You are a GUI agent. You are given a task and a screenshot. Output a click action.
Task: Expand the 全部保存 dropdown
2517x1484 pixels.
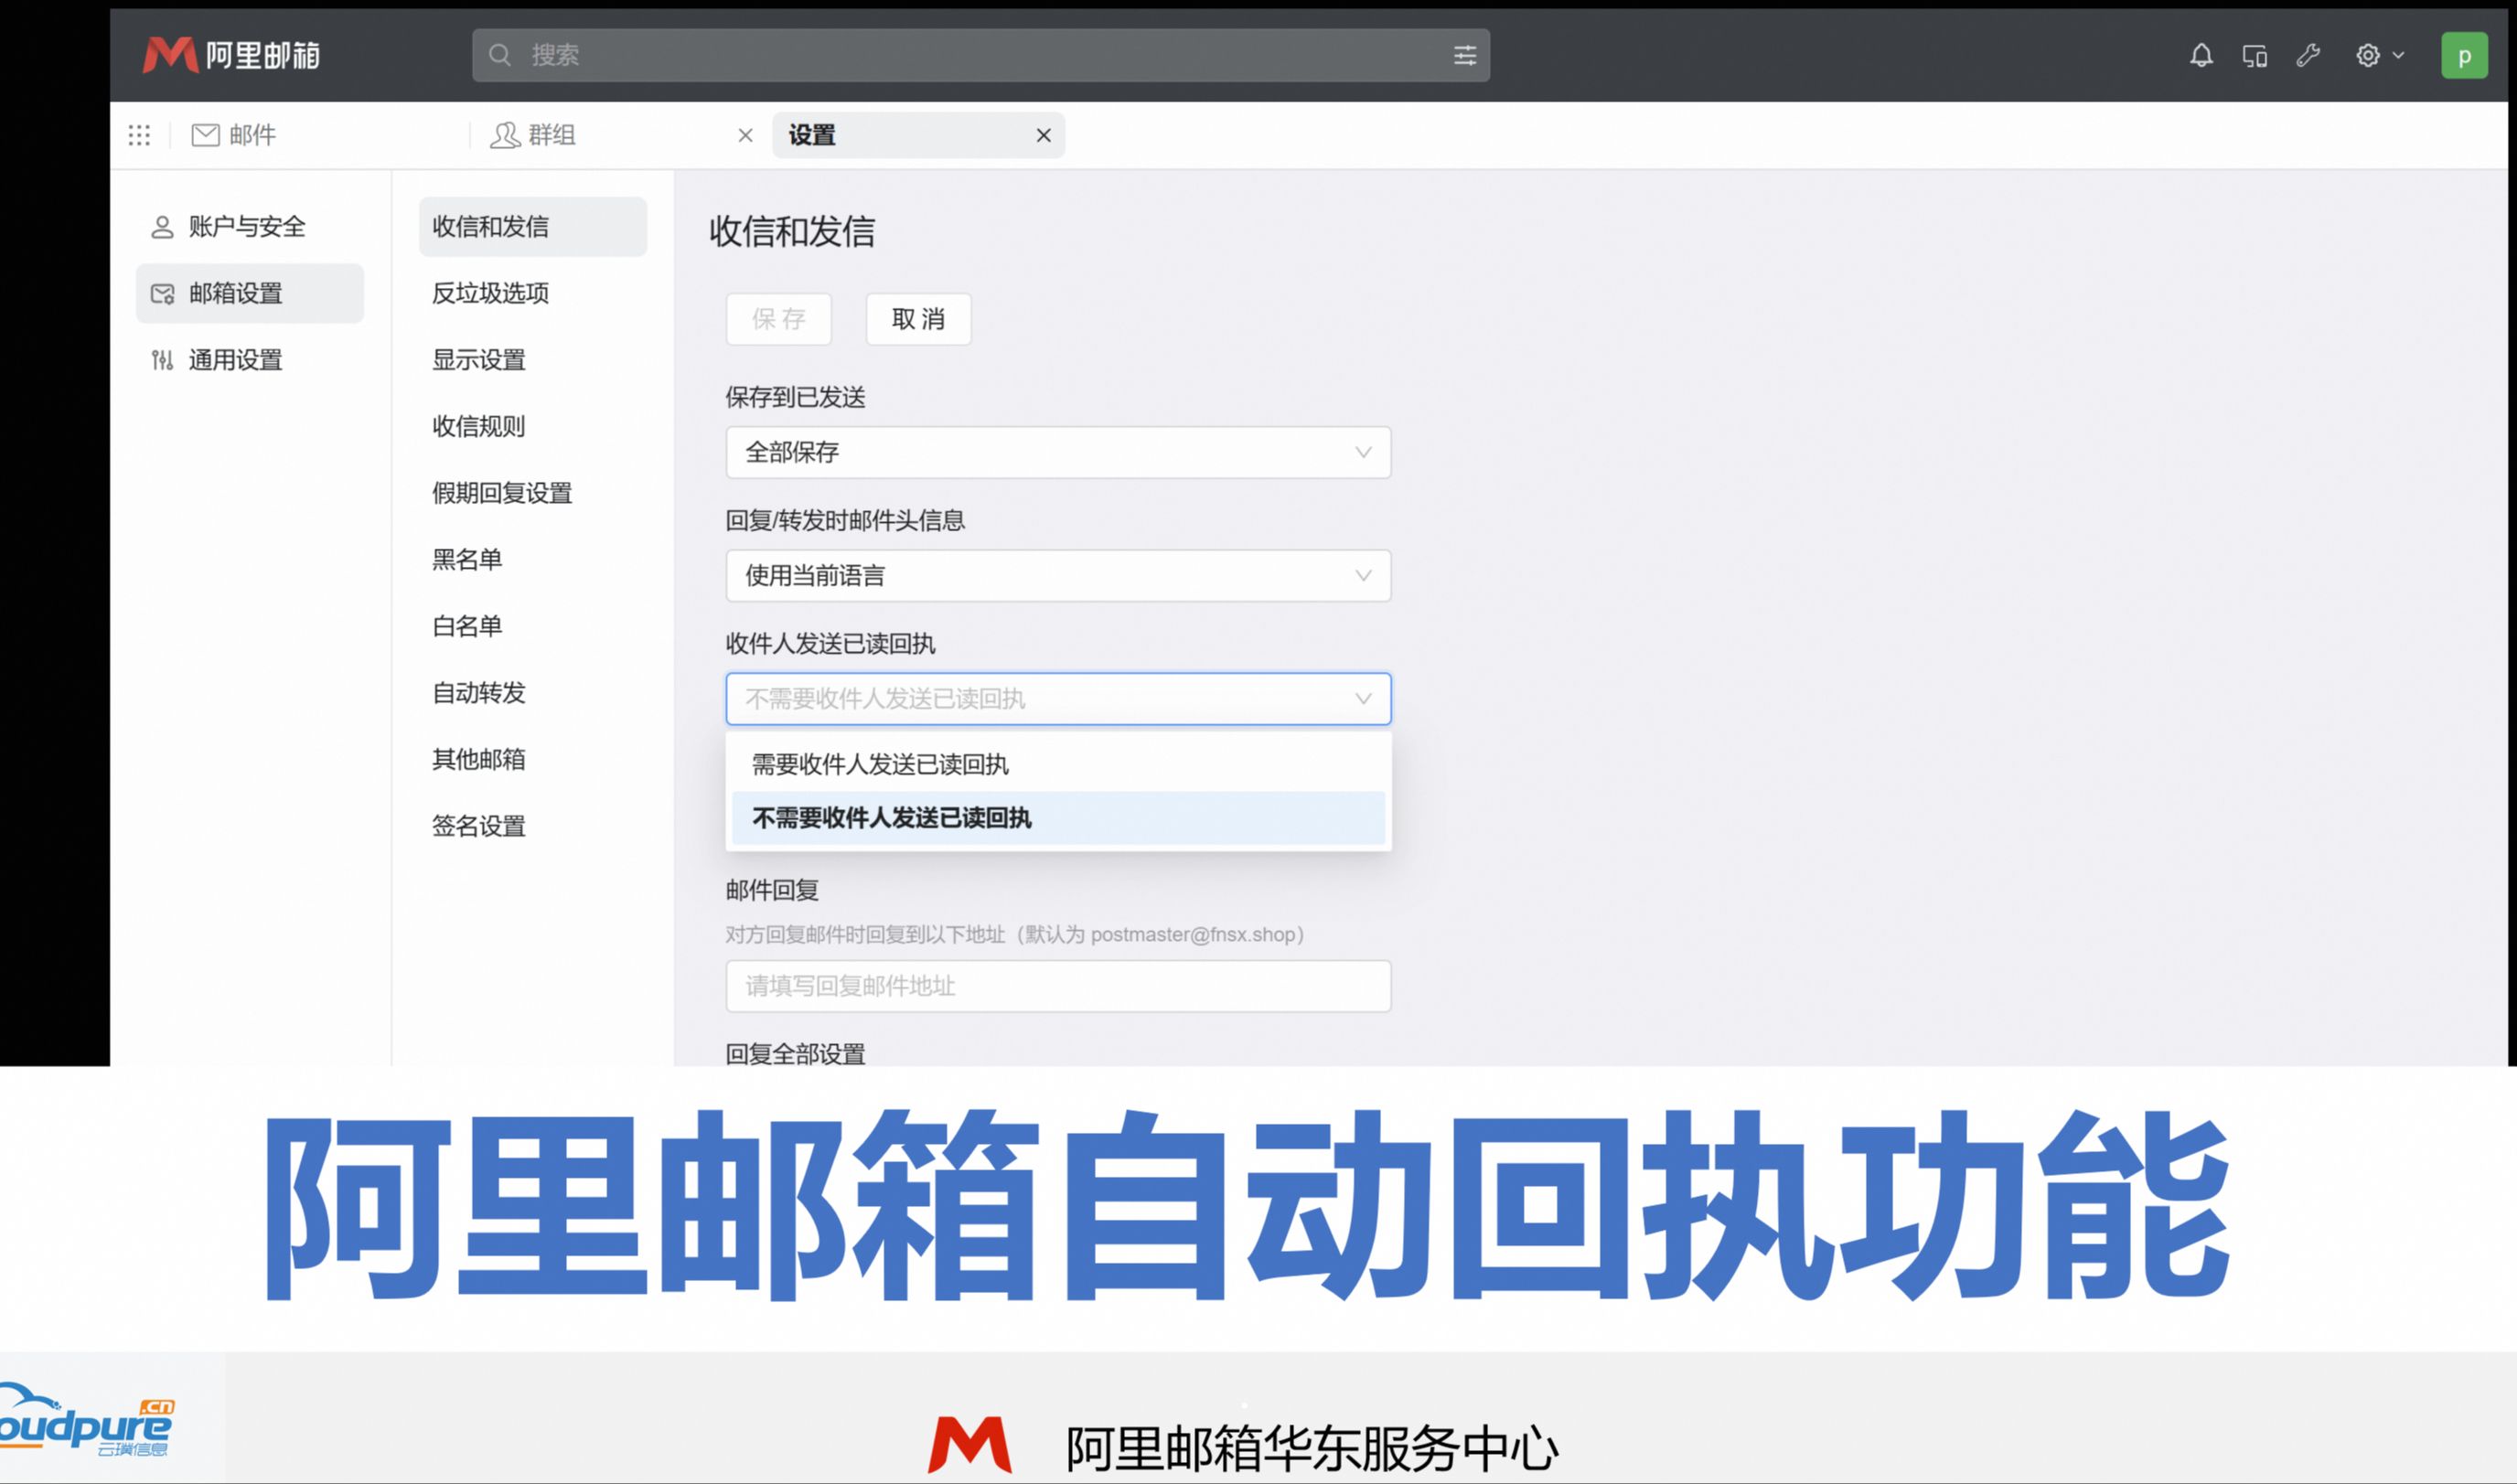pos(1058,452)
